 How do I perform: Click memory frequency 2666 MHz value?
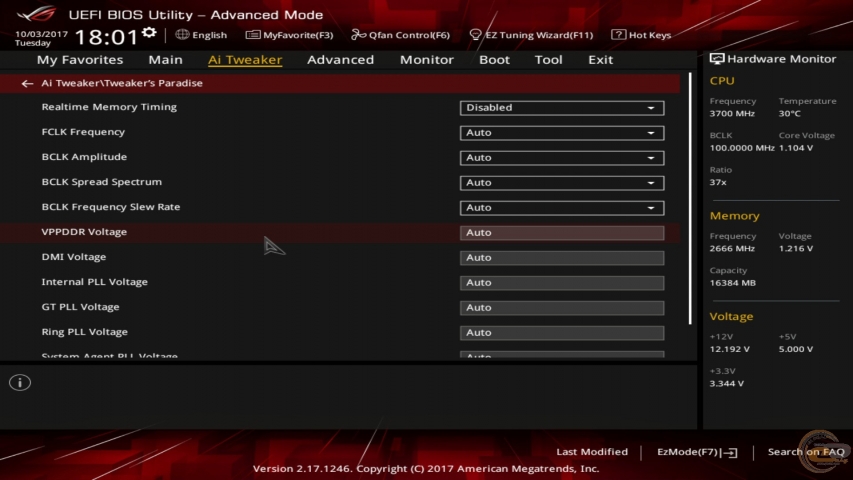pos(732,249)
